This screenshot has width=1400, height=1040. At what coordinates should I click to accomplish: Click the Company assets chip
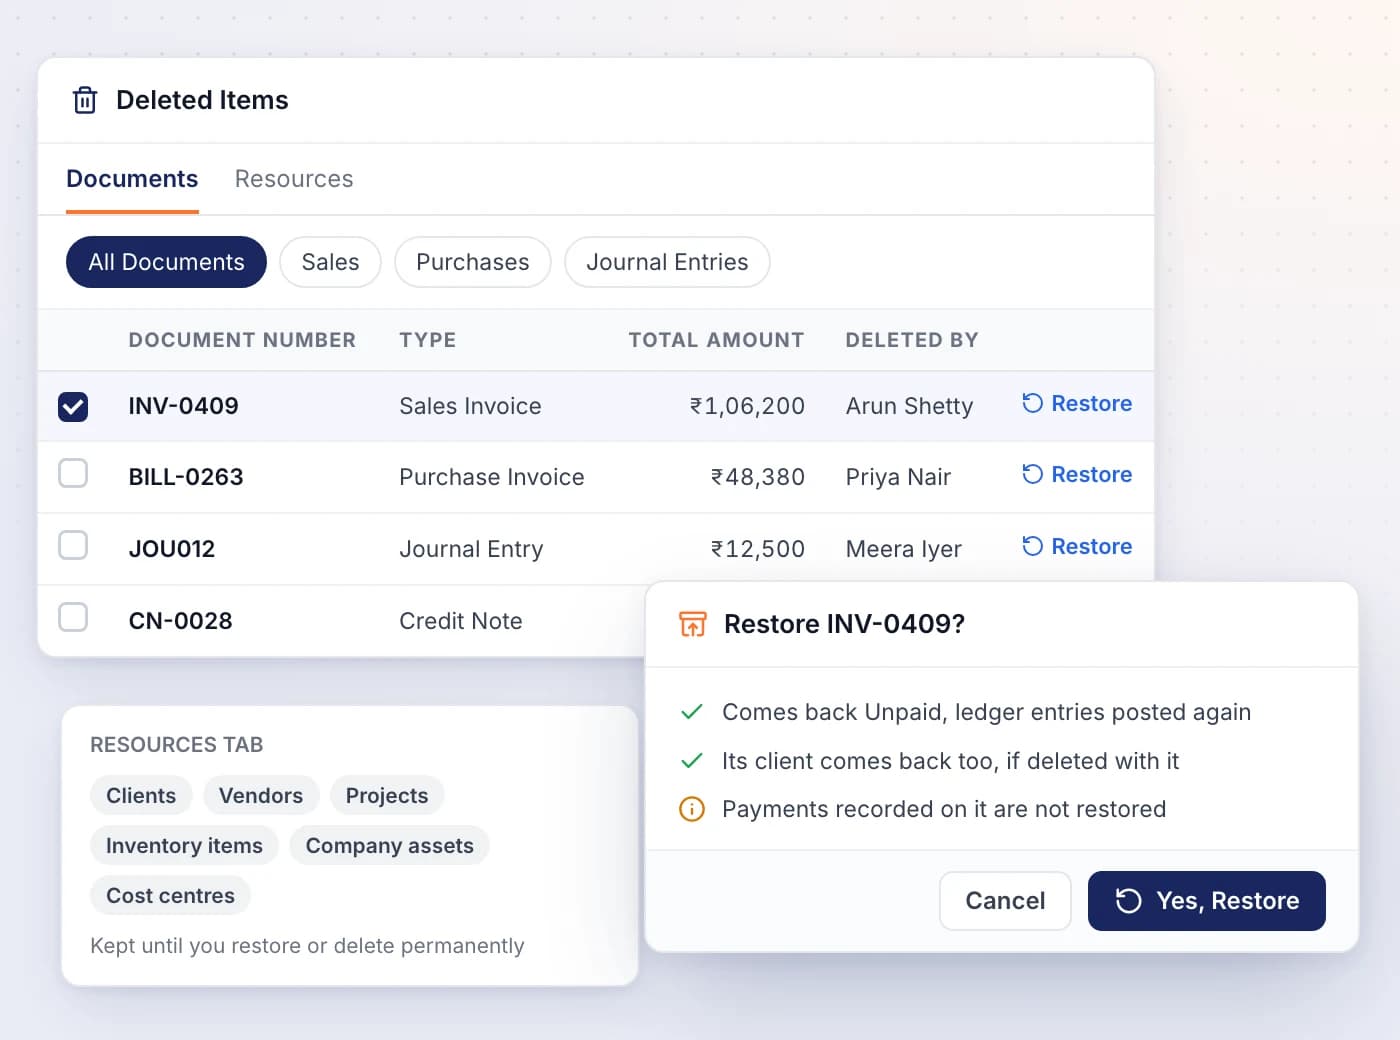click(390, 845)
